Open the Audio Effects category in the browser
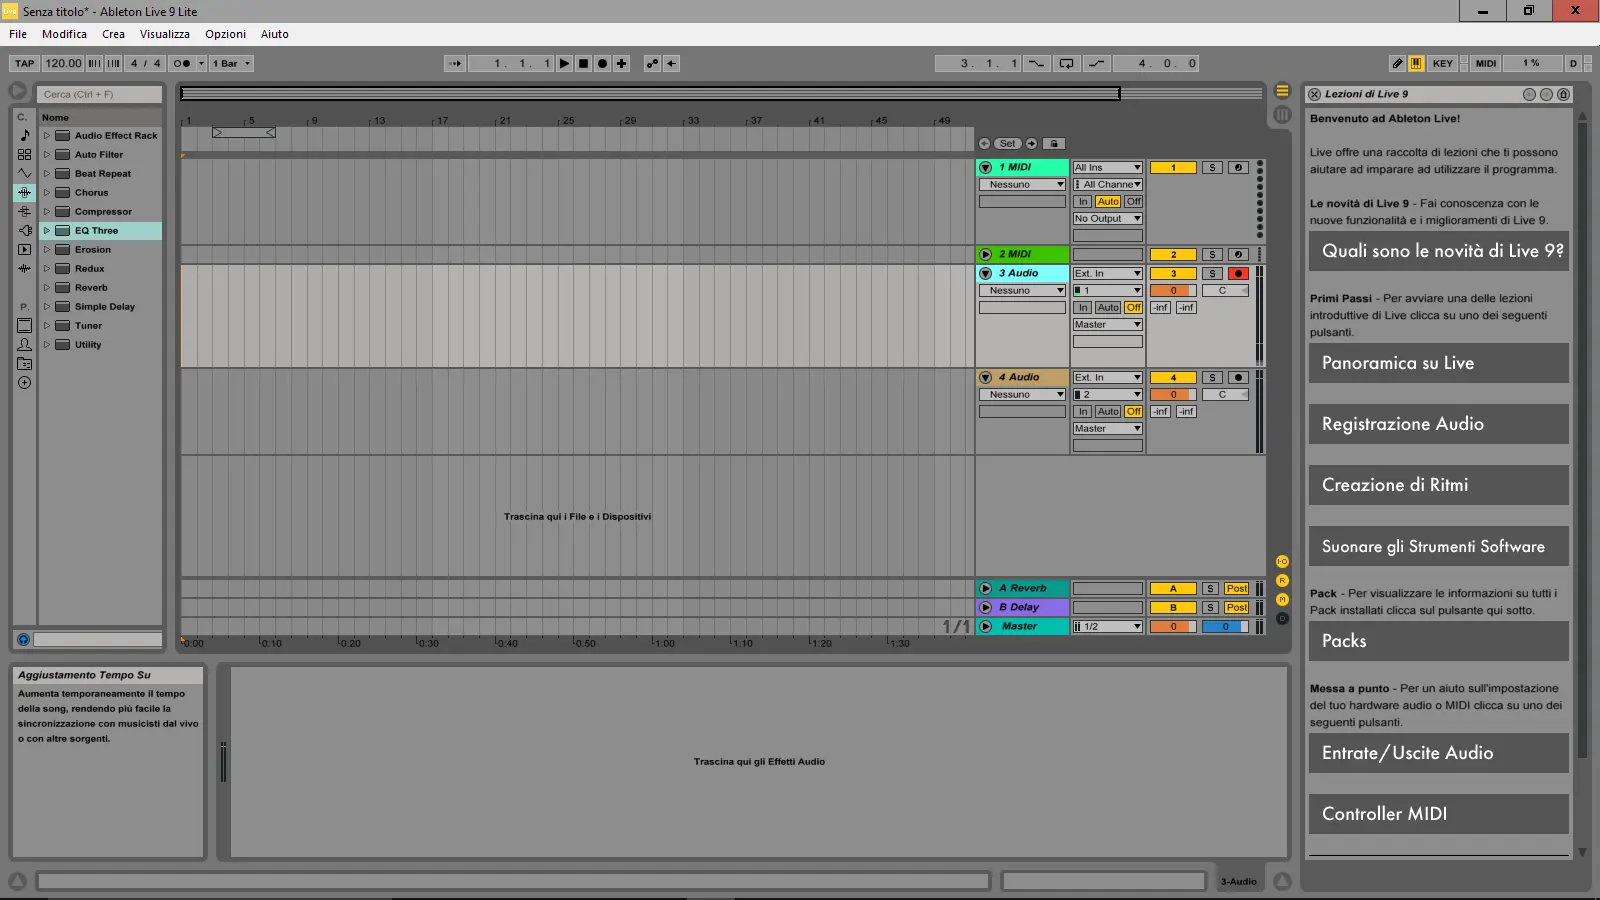The width and height of the screenshot is (1600, 900). (25, 192)
